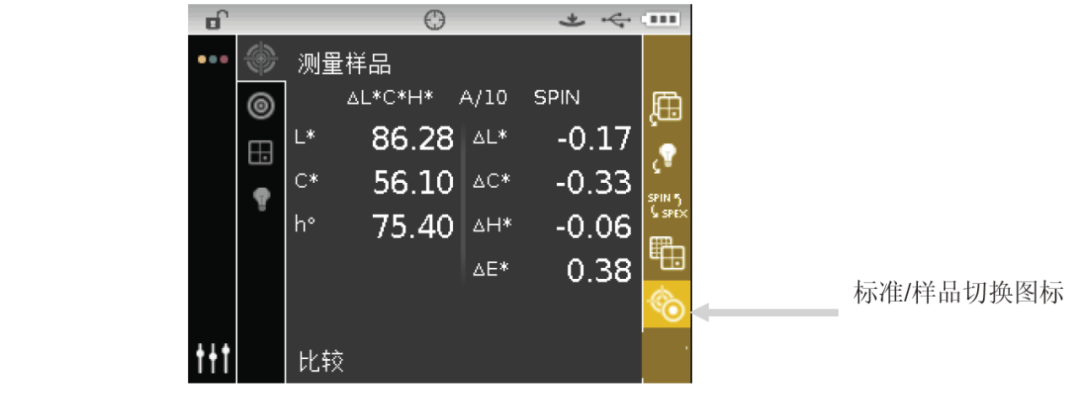This screenshot has width=1080, height=402.
Task: Click the A/10 illuminant observer label
Action: point(483,98)
